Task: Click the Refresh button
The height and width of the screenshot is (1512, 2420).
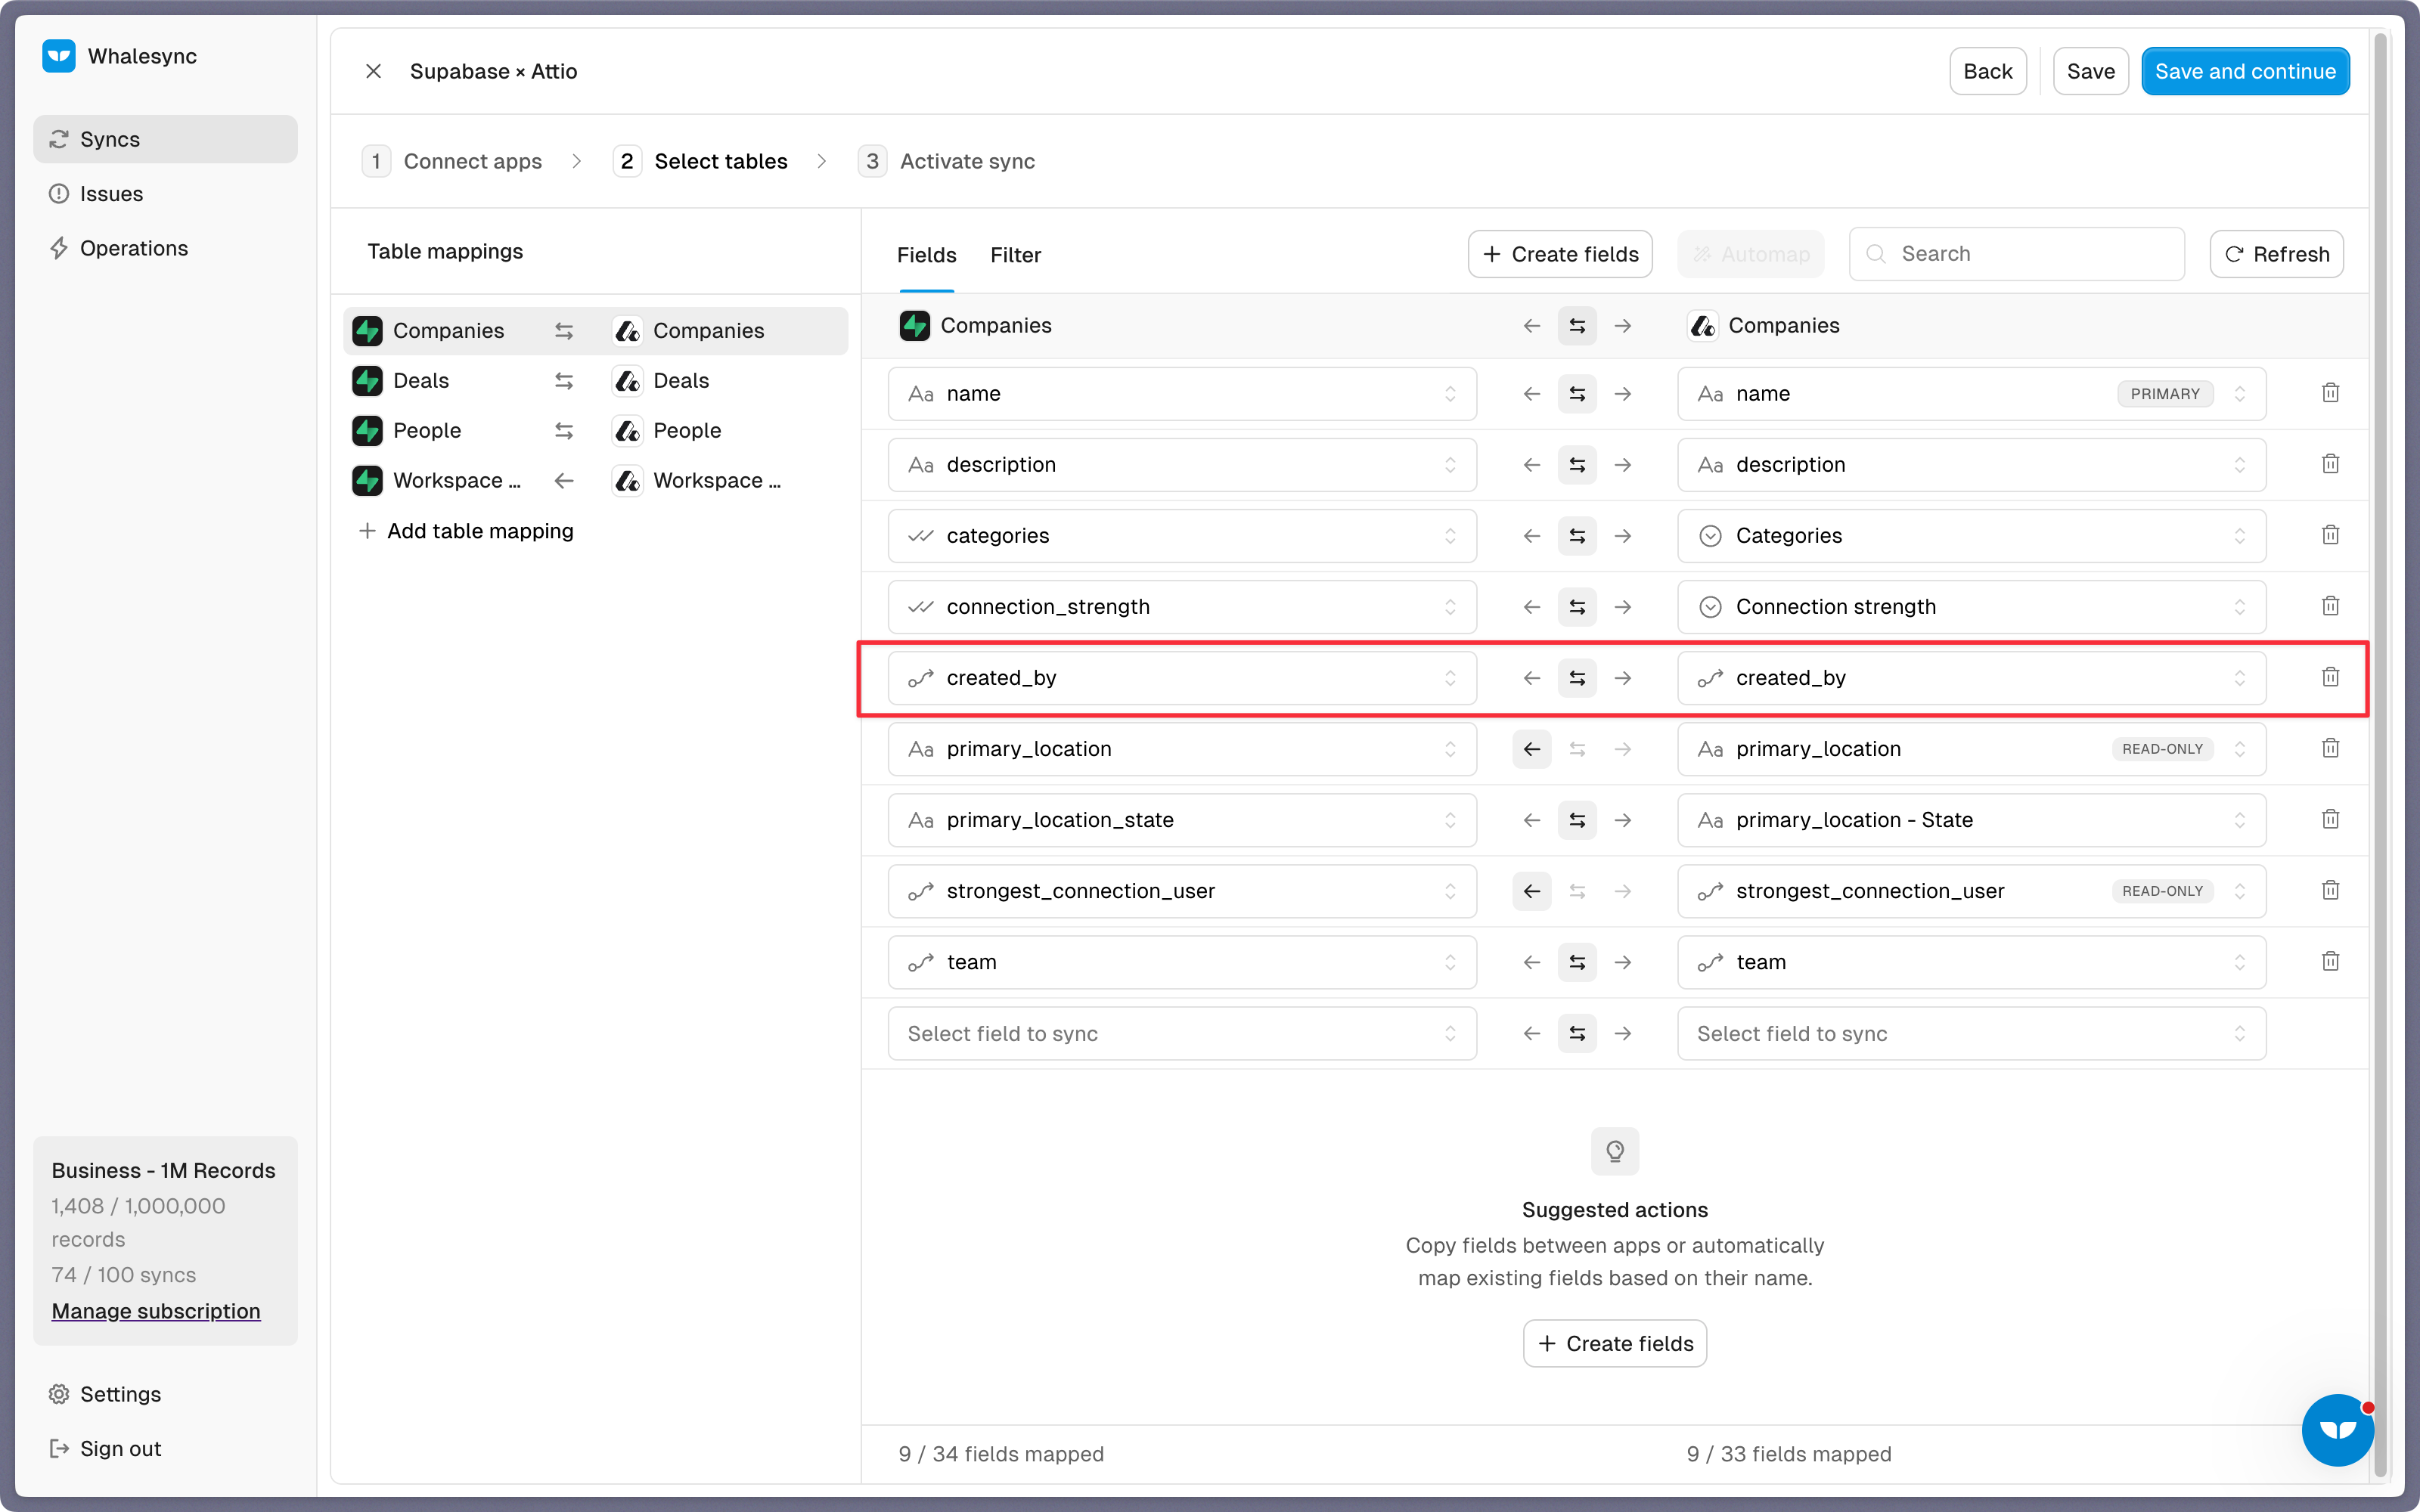Action: (2276, 254)
